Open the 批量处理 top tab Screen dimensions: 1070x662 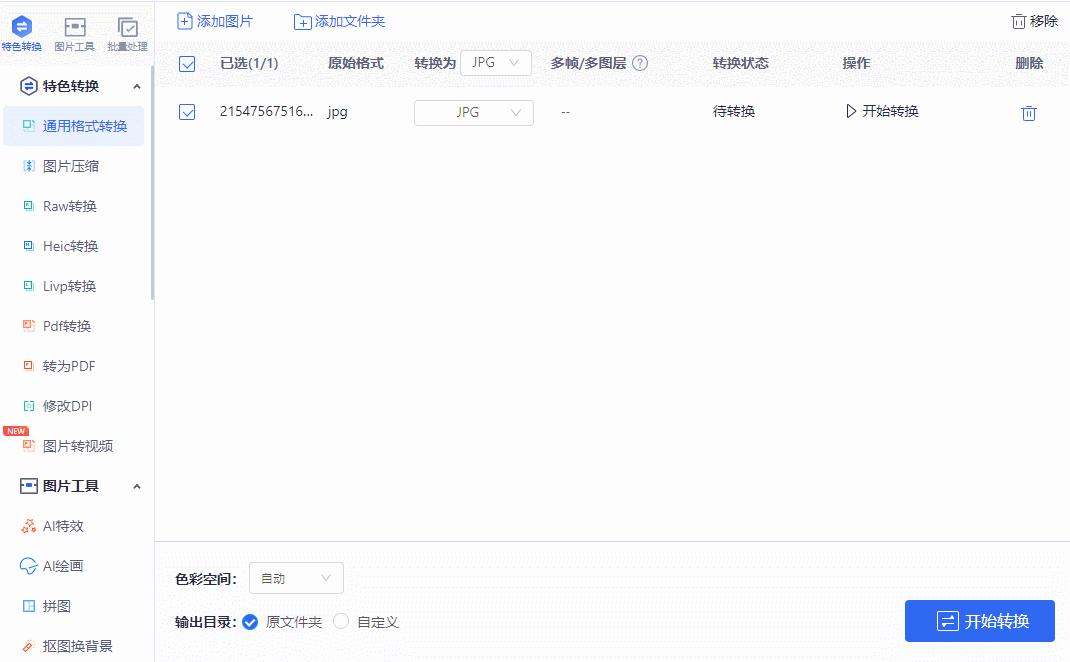[128, 33]
